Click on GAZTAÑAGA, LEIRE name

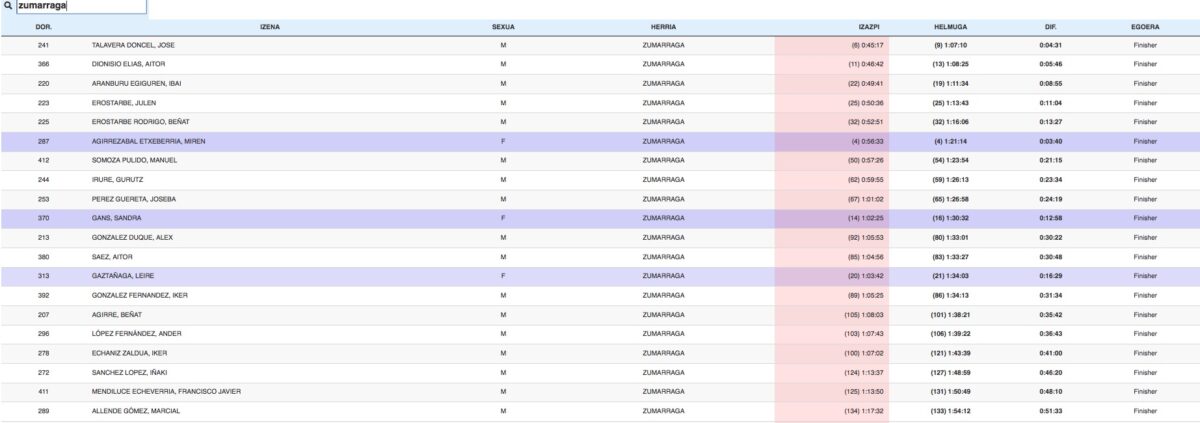122,276
